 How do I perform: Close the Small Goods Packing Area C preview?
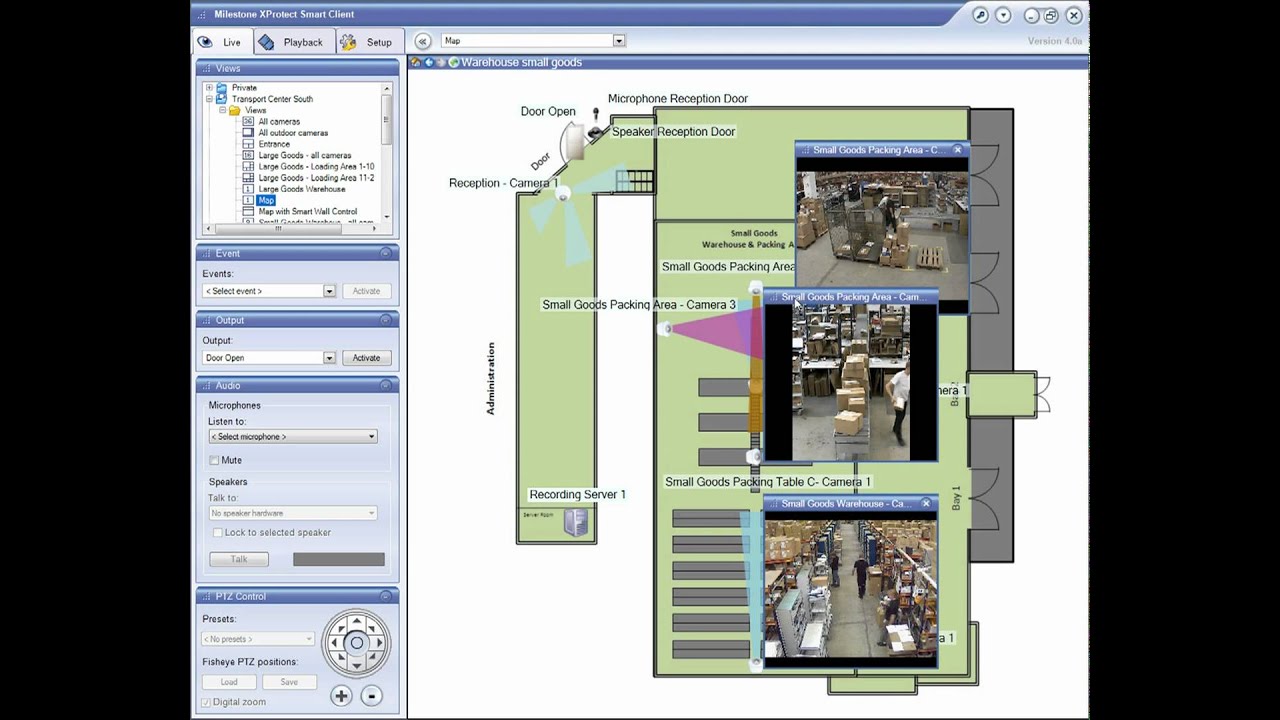pos(957,150)
